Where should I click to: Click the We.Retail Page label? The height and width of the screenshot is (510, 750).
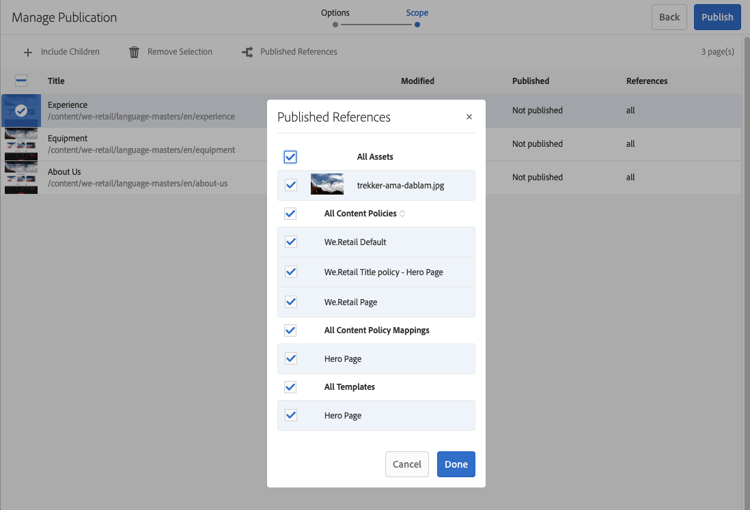(351, 302)
